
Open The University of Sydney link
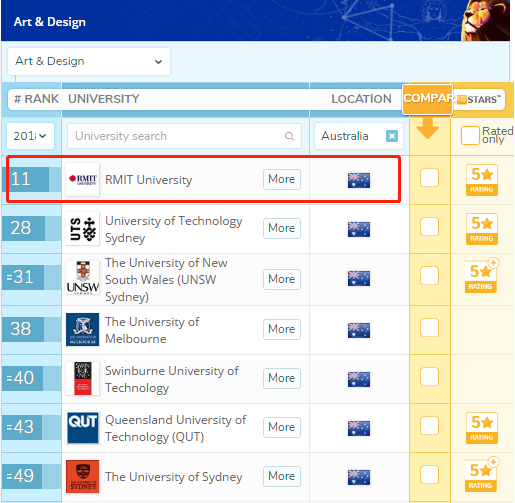pos(174,477)
